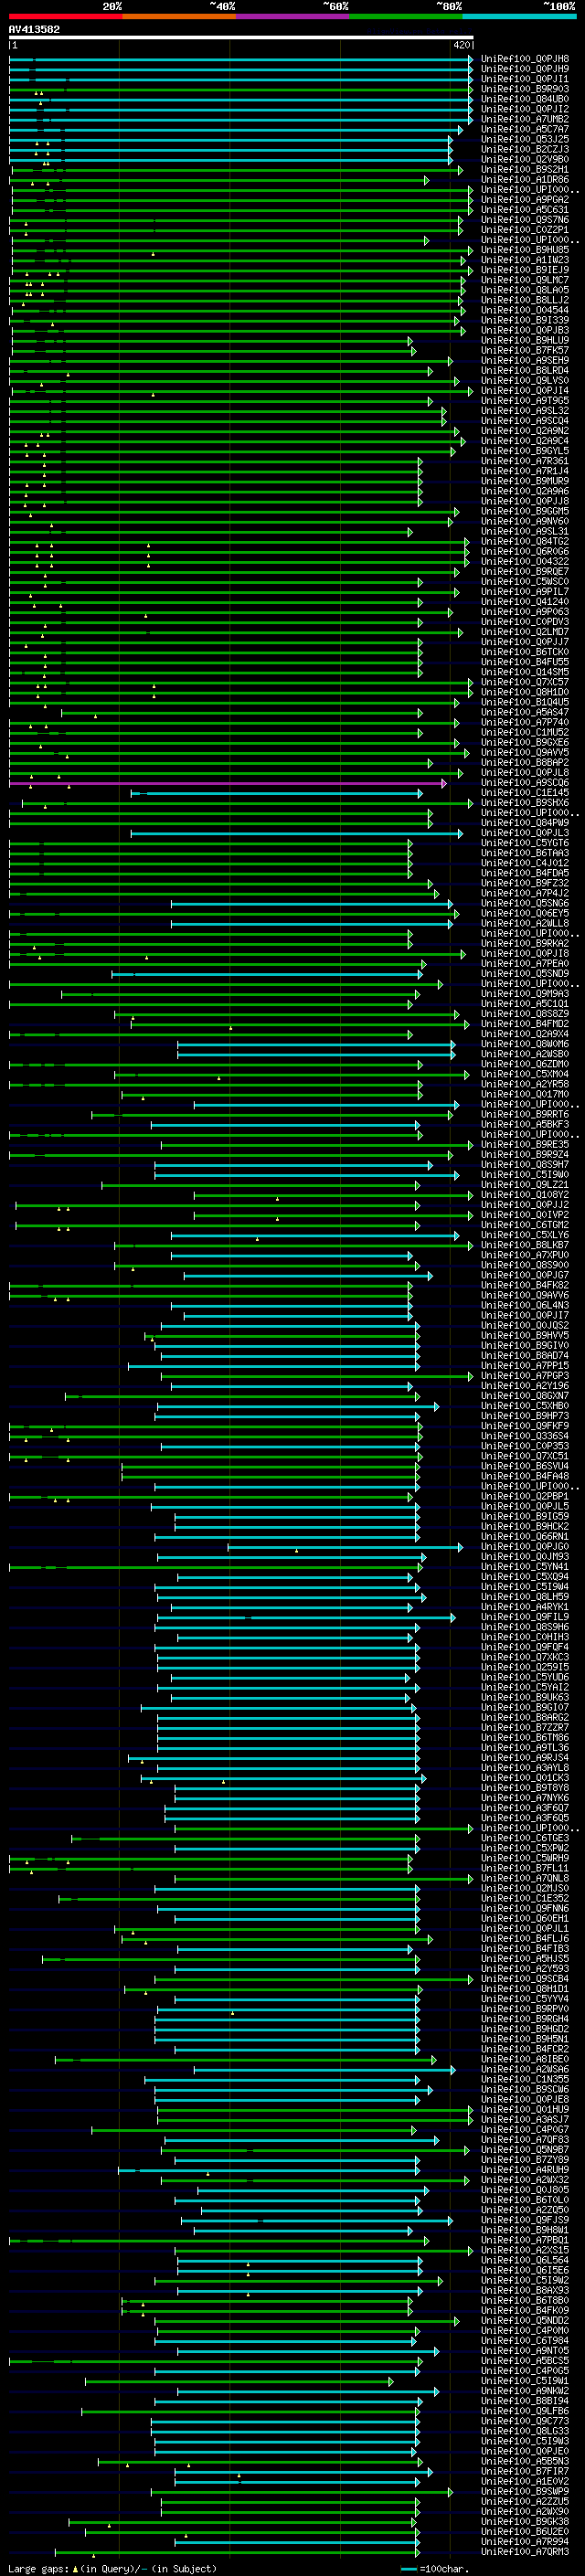
Task: Click the red ~20% legend color segment
Action: coord(65,16)
